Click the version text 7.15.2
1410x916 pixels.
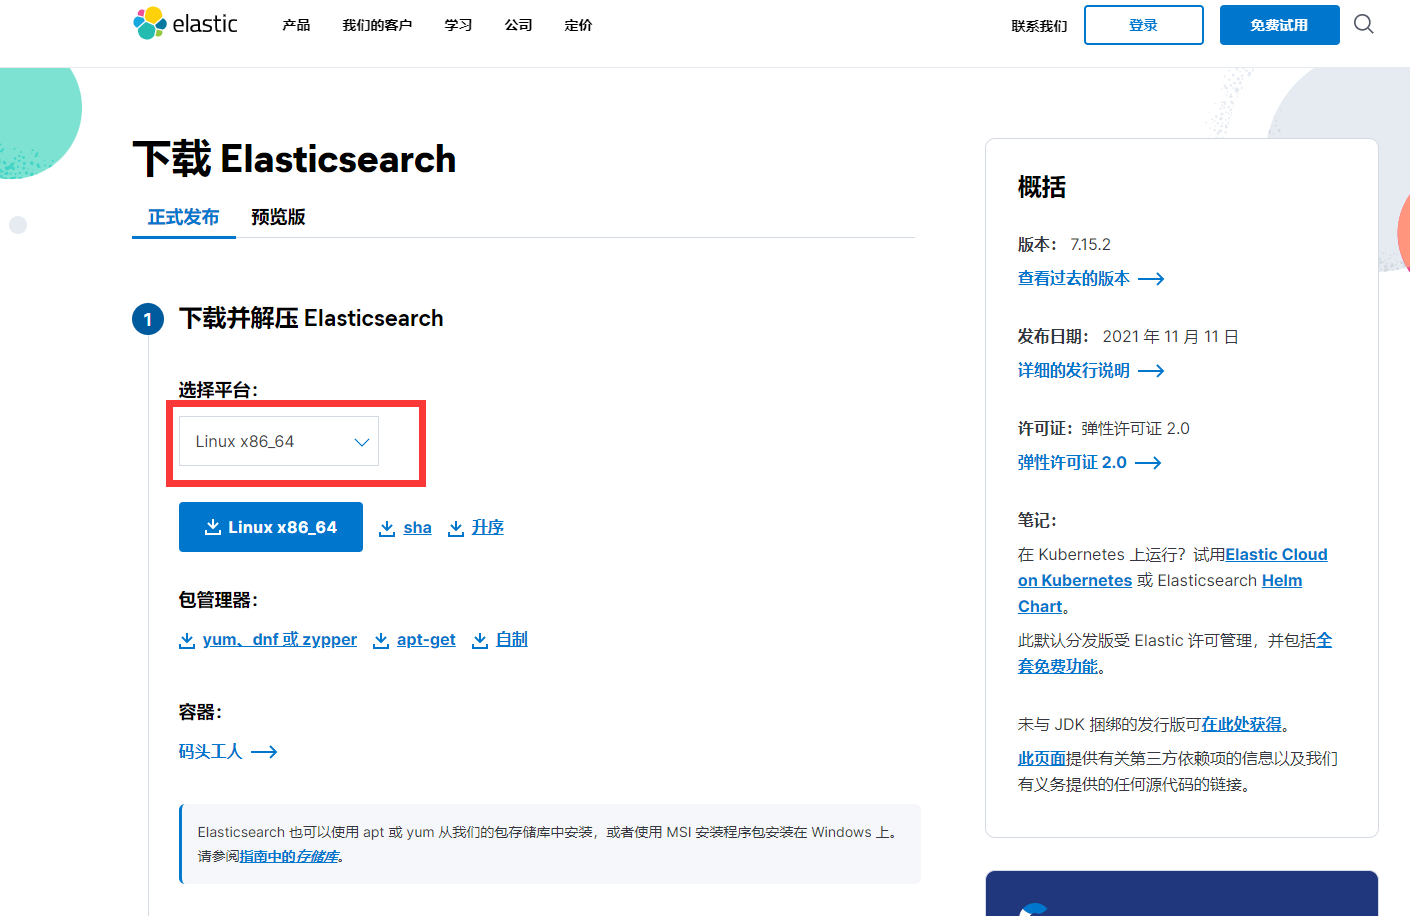1090,245
